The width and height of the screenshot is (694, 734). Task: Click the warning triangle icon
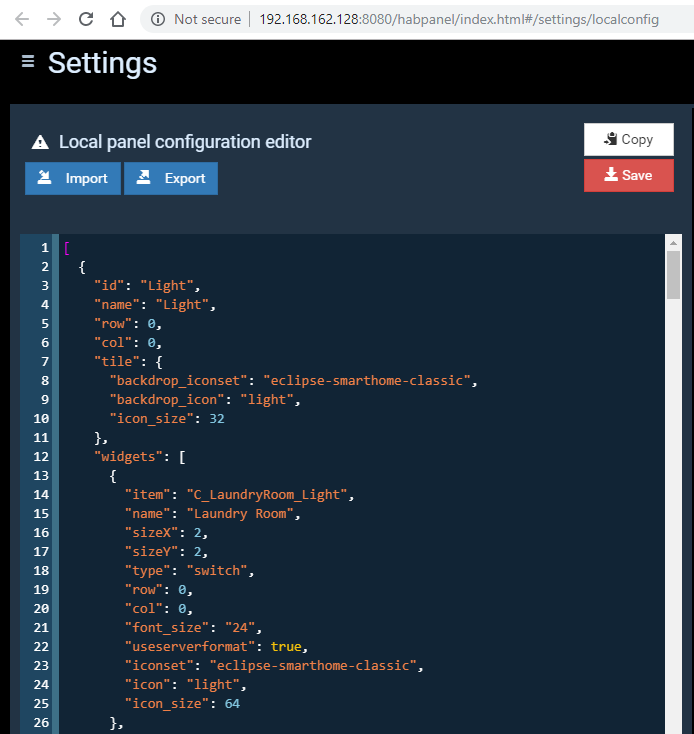point(40,142)
